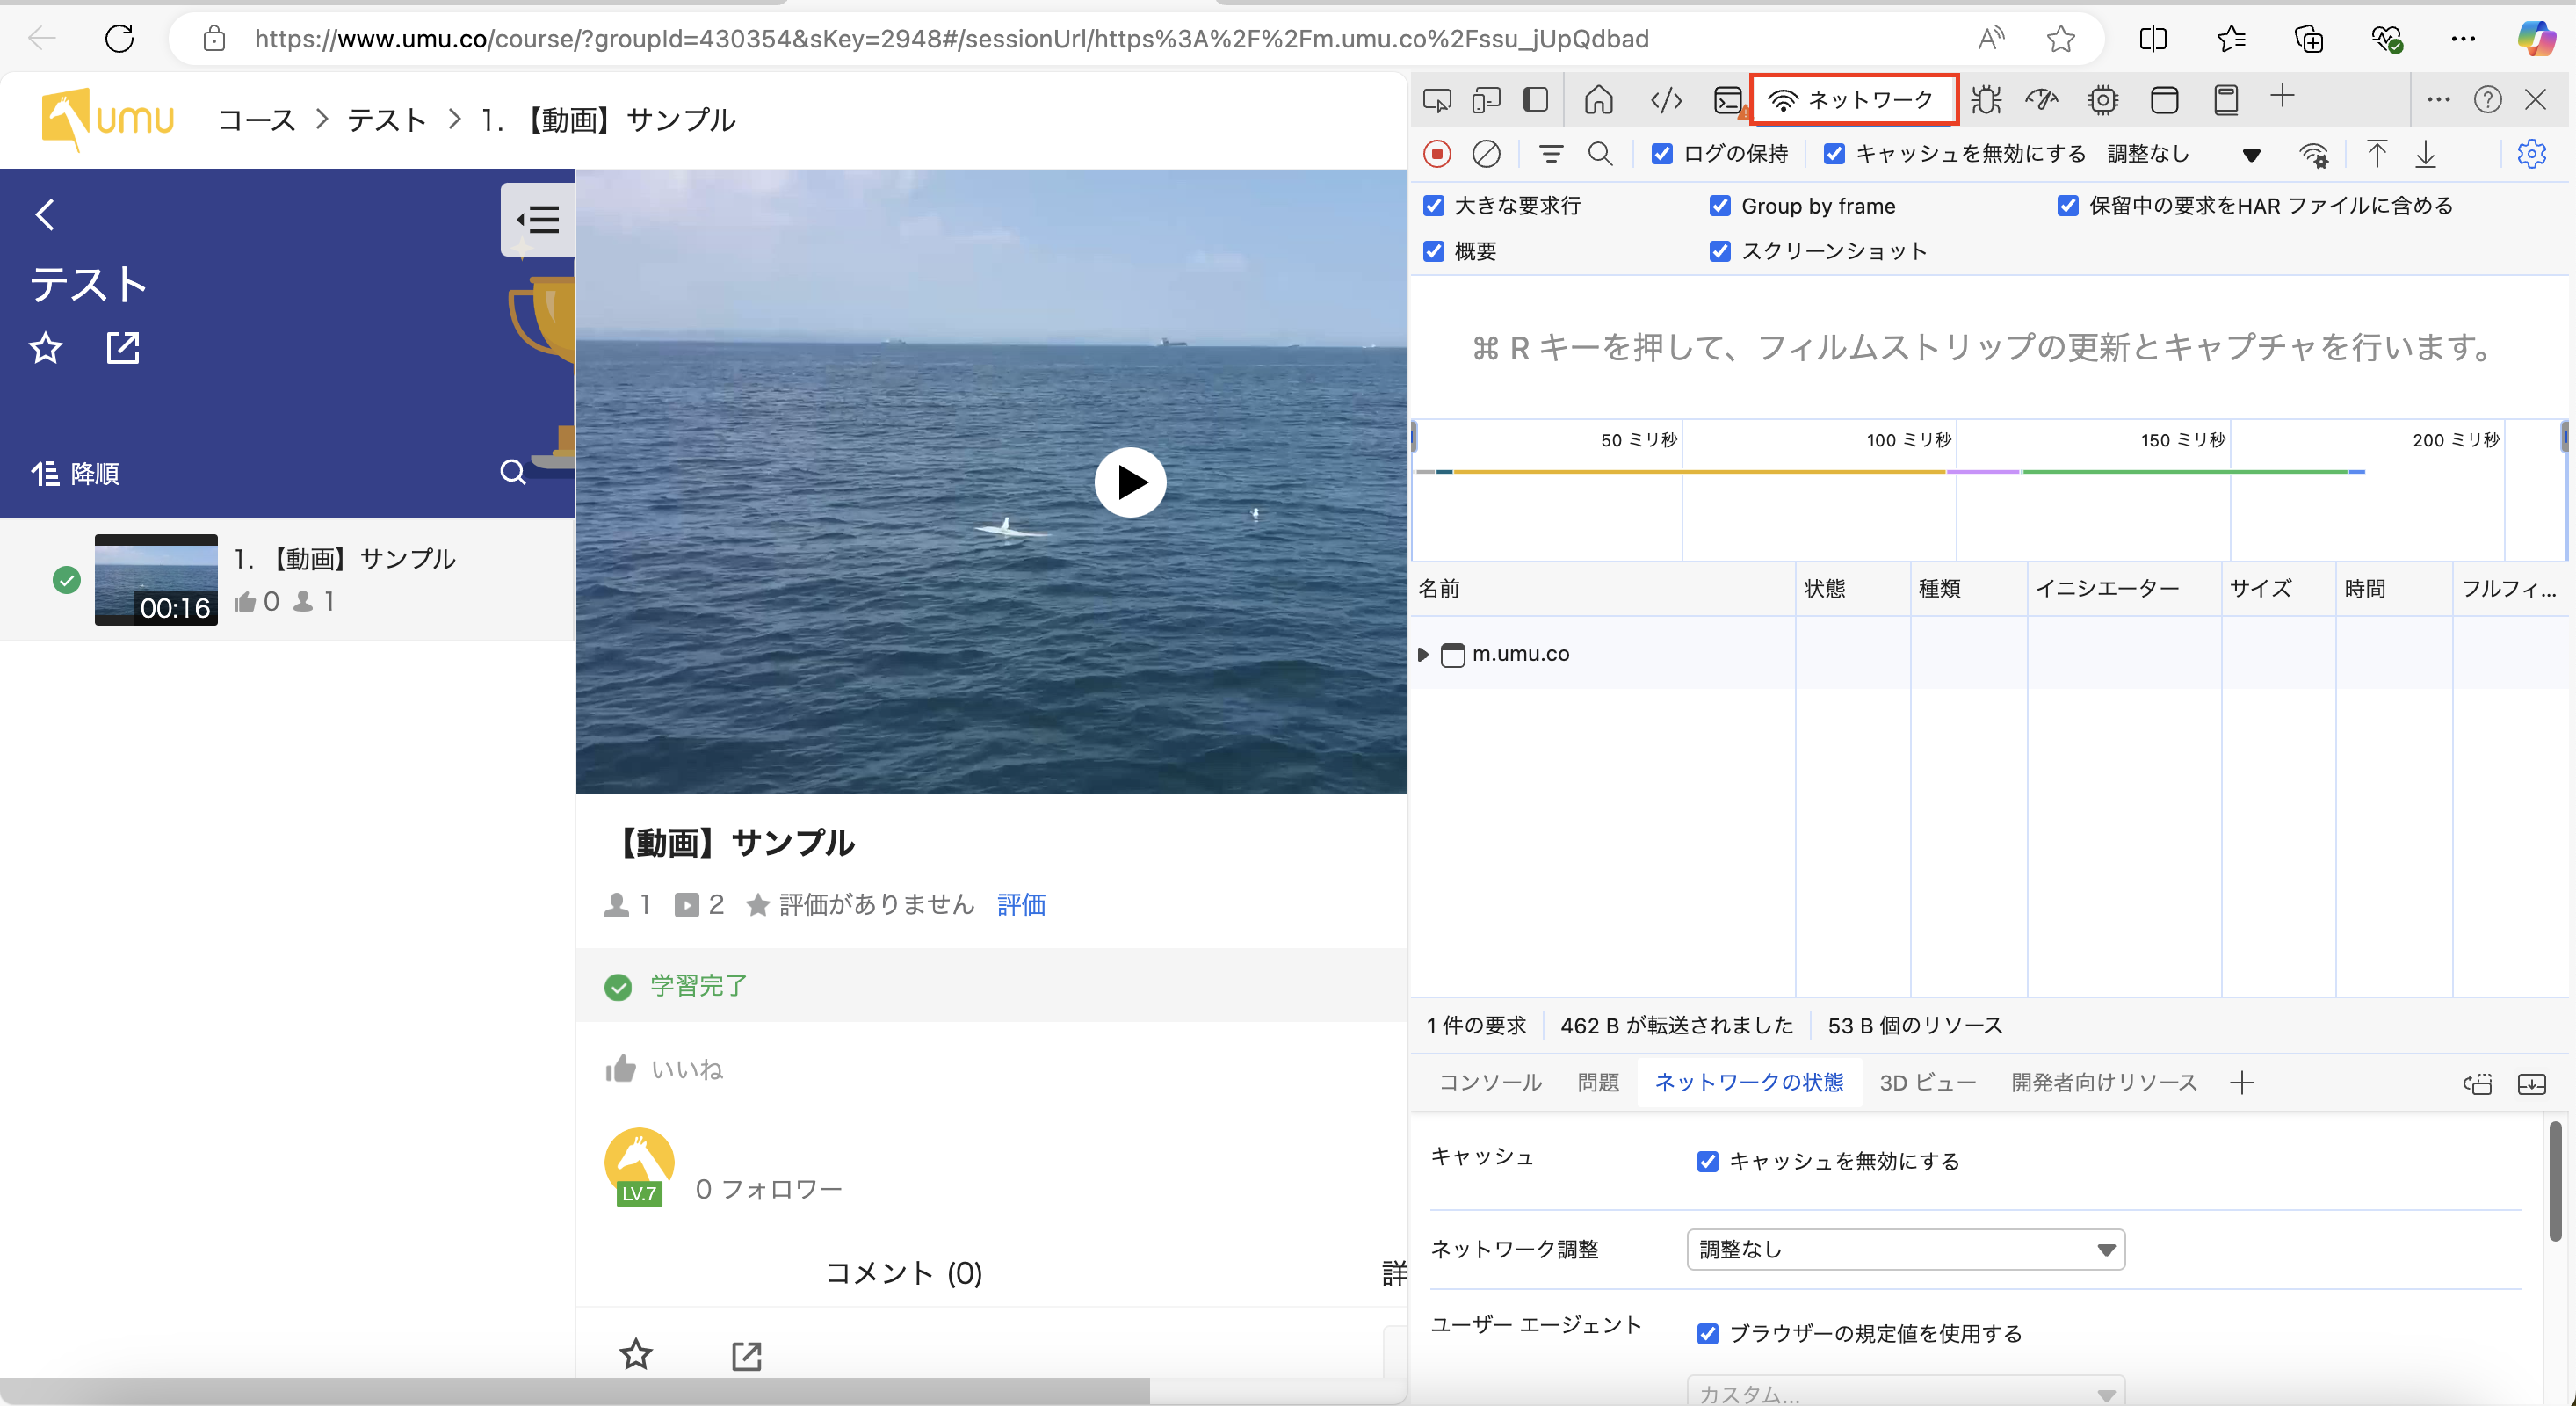Collapse the course list sidebar icon
Image resolution: width=2576 pixels, height=1406 pixels.
click(x=538, y=219)
